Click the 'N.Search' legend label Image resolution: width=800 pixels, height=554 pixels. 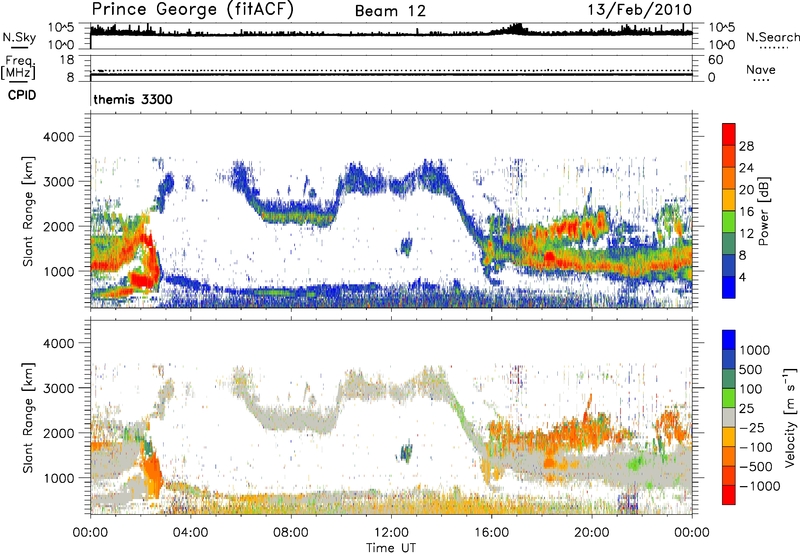pos(772,37)
